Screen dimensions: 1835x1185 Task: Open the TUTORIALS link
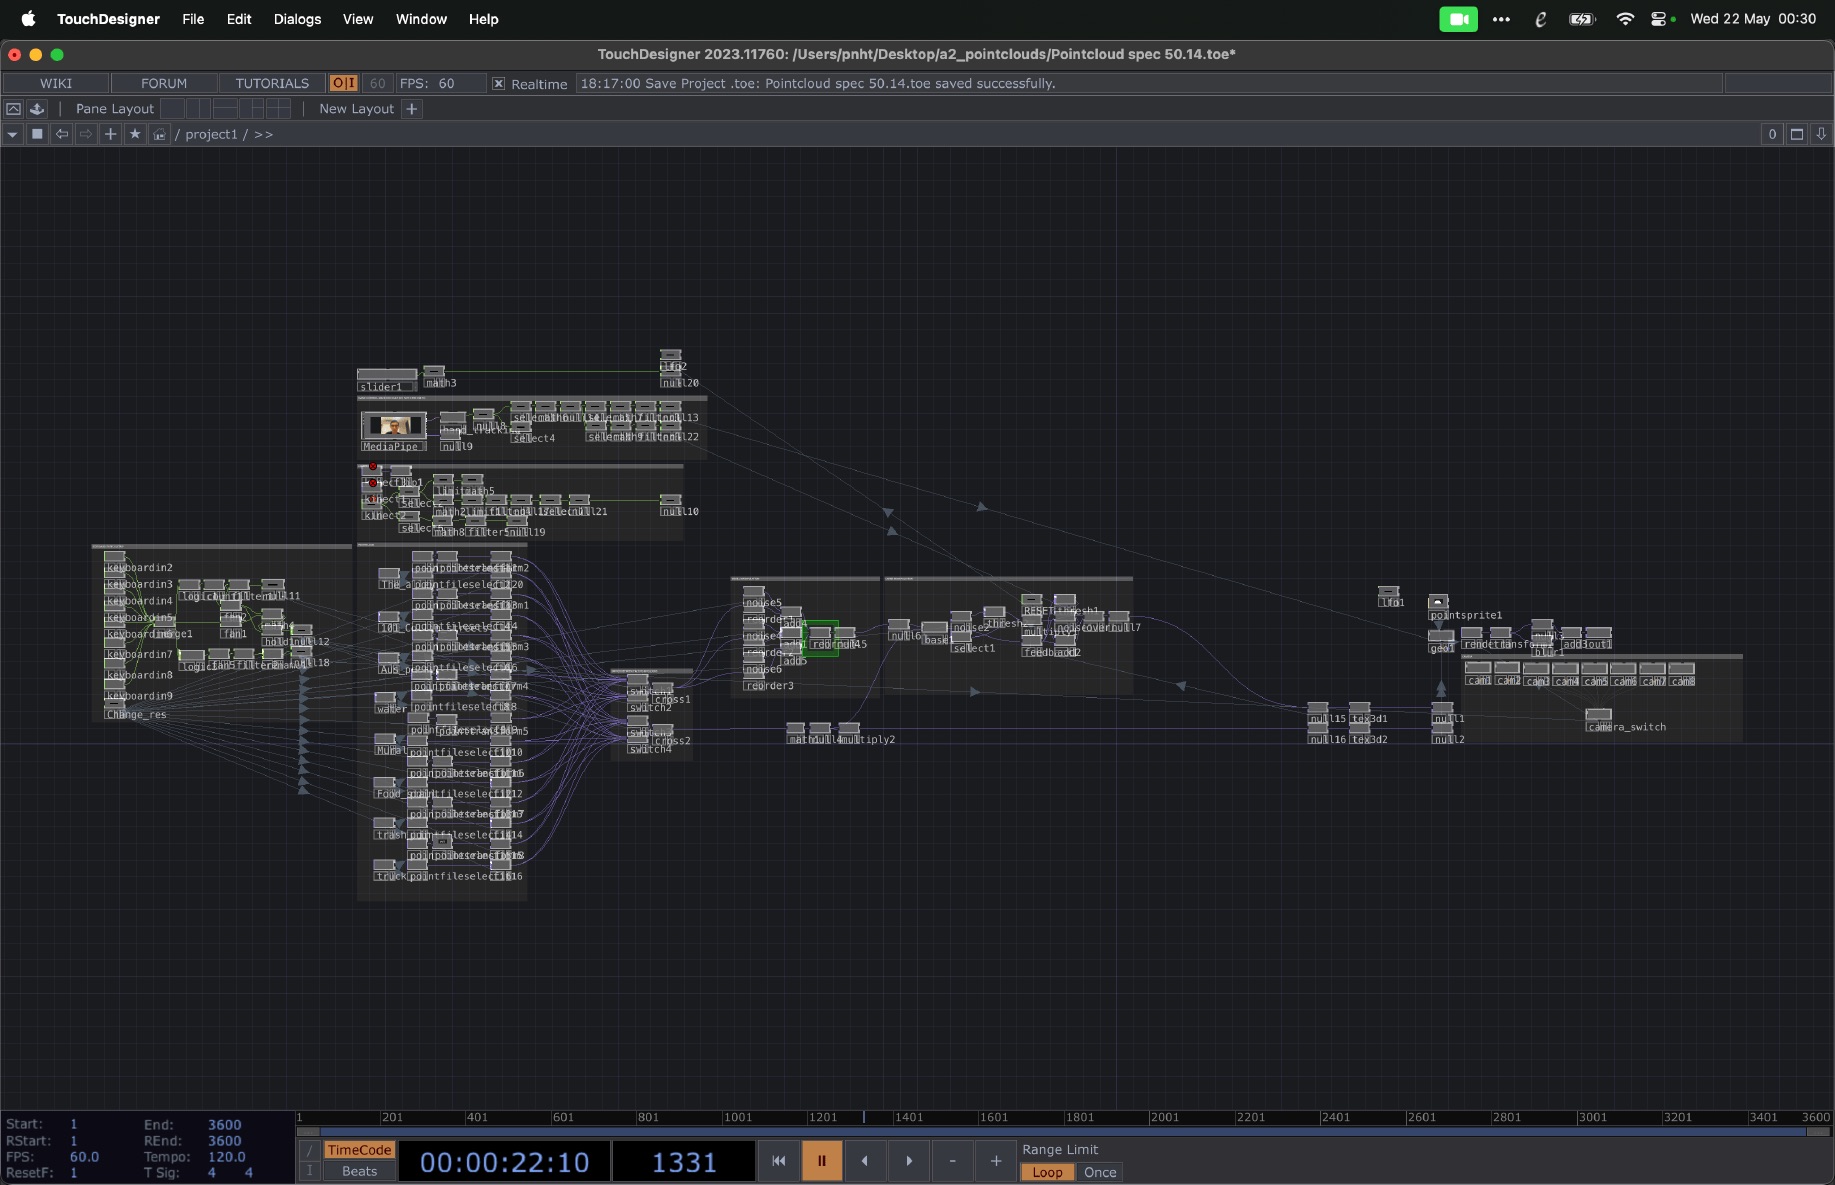pyautogui.click(x=272, y=83)
